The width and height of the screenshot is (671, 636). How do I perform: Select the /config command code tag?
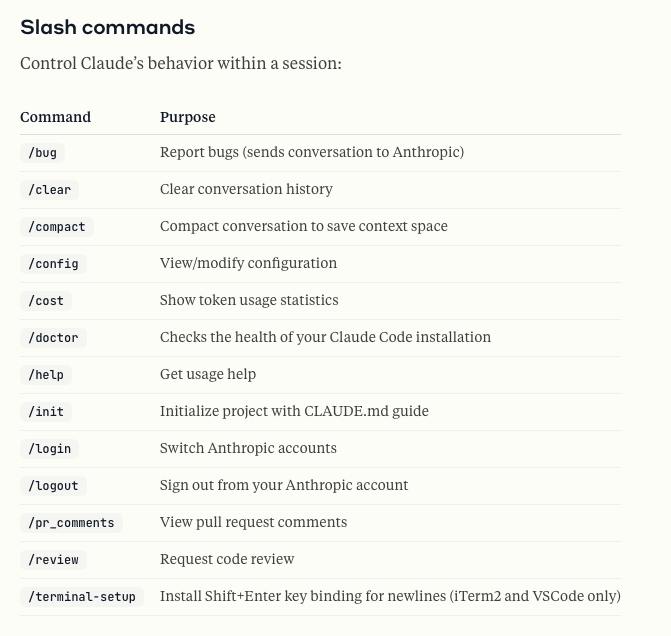pos(53,264)
